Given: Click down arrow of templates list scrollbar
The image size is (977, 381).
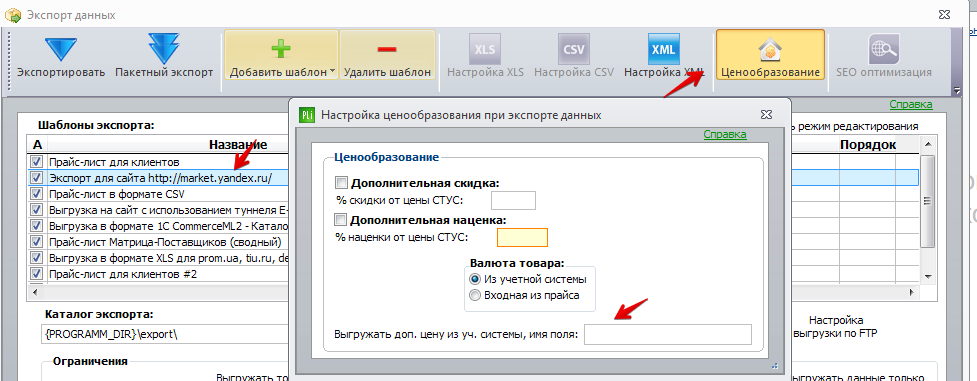Looking at the screenshot, I should 927,276.
